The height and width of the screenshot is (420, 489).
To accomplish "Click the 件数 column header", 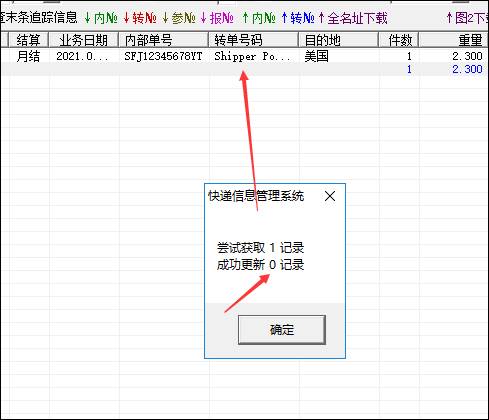I will [399, 40].
